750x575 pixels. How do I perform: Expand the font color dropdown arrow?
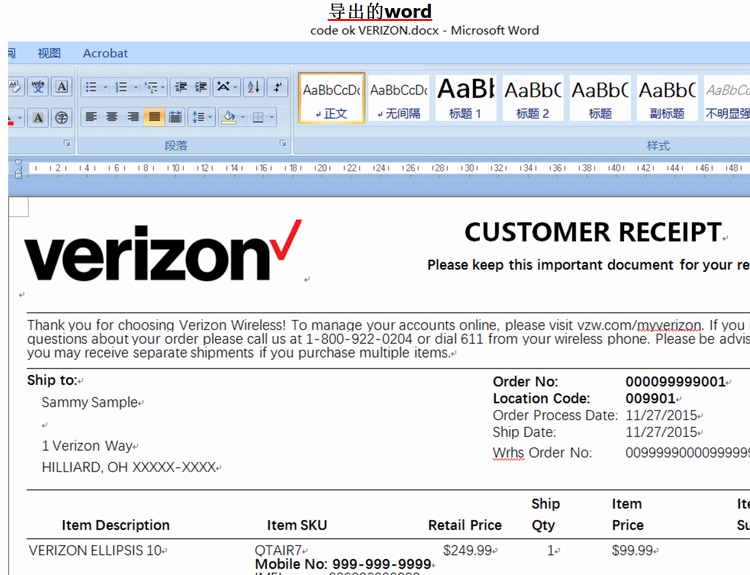pos(20,117)
